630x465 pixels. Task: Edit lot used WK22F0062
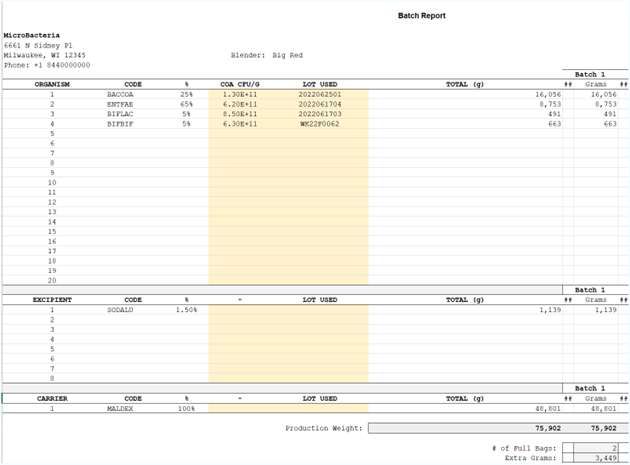tap(320, 124)
